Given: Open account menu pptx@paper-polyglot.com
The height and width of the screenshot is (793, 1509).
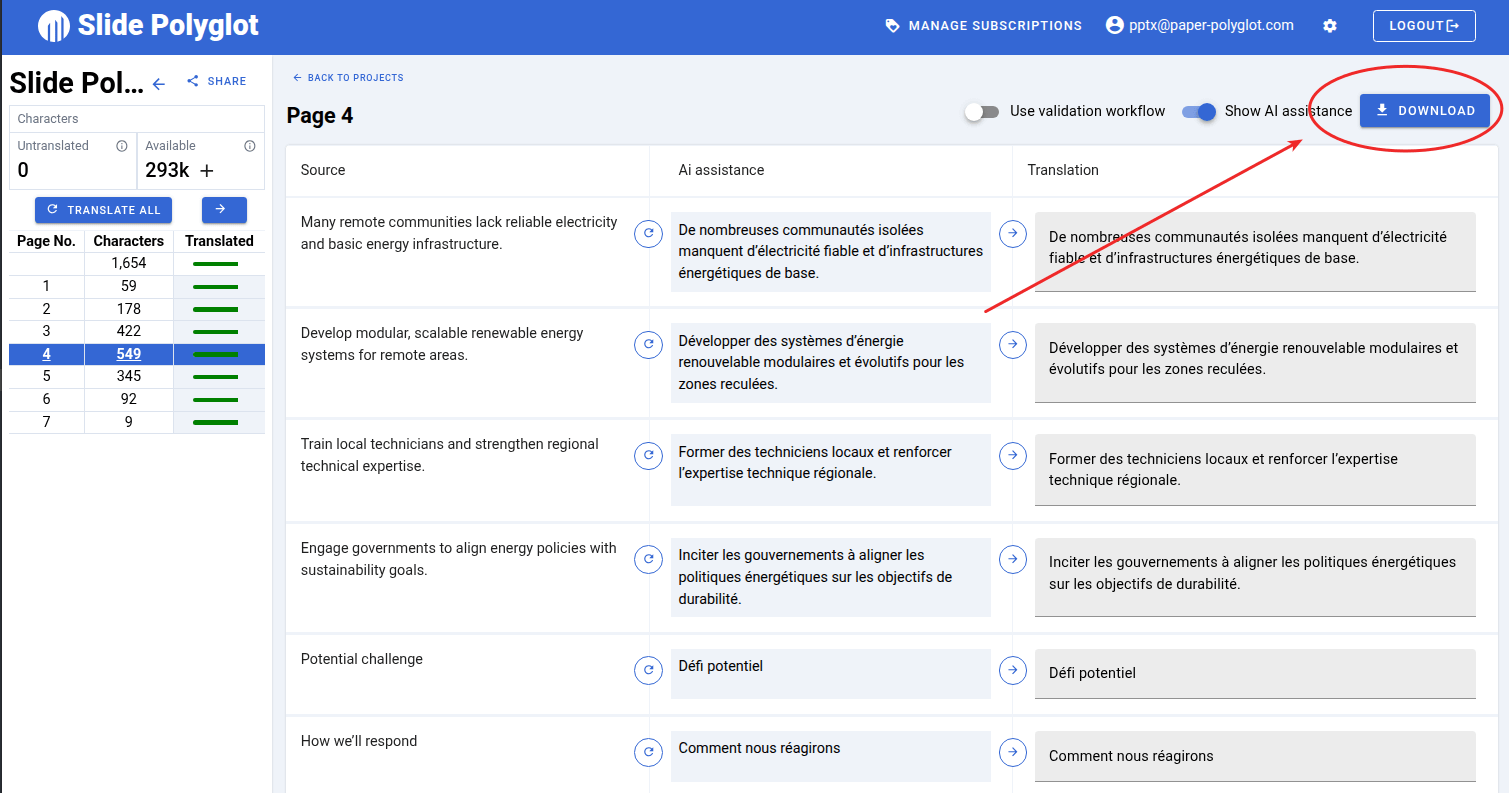Looking at the screenshot, I should click(1199, 26).
